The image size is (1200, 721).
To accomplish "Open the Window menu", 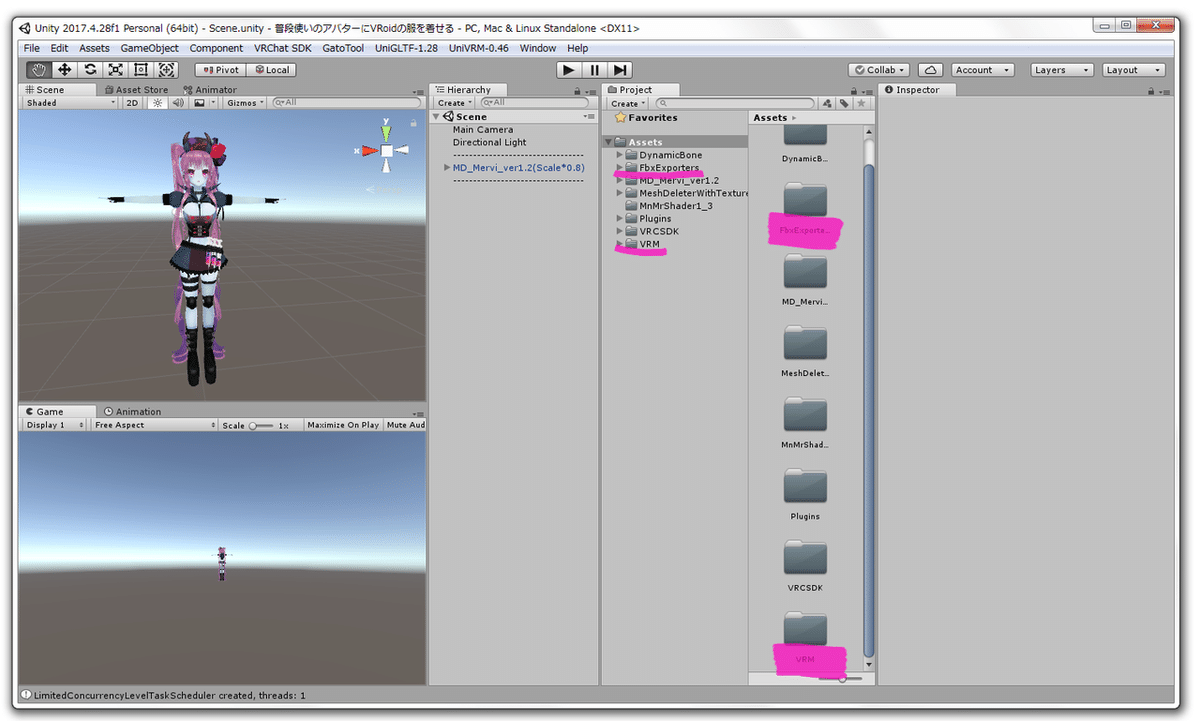I will coord(538,48).
